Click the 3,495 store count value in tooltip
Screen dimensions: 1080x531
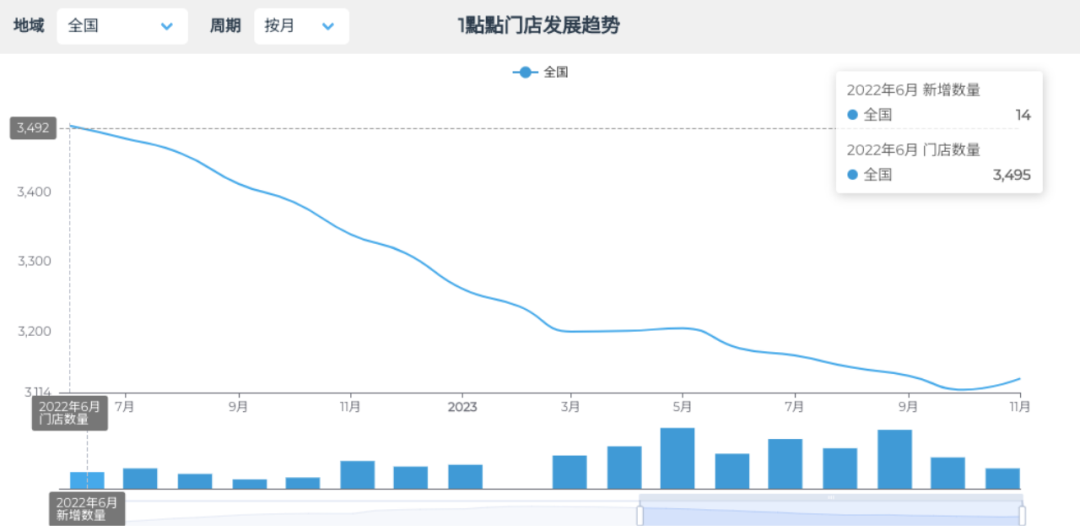point(1011,175)
